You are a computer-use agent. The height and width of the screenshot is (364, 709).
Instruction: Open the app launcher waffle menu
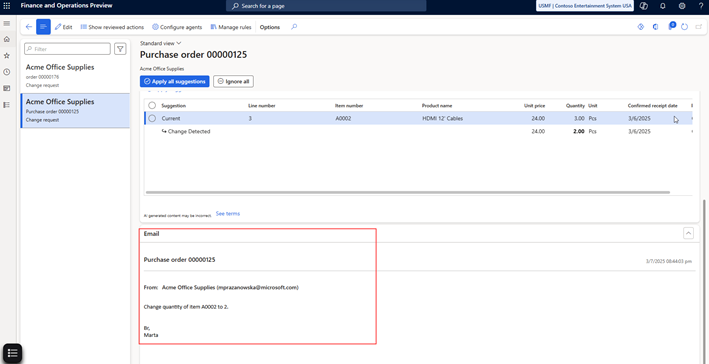point(7,6)
